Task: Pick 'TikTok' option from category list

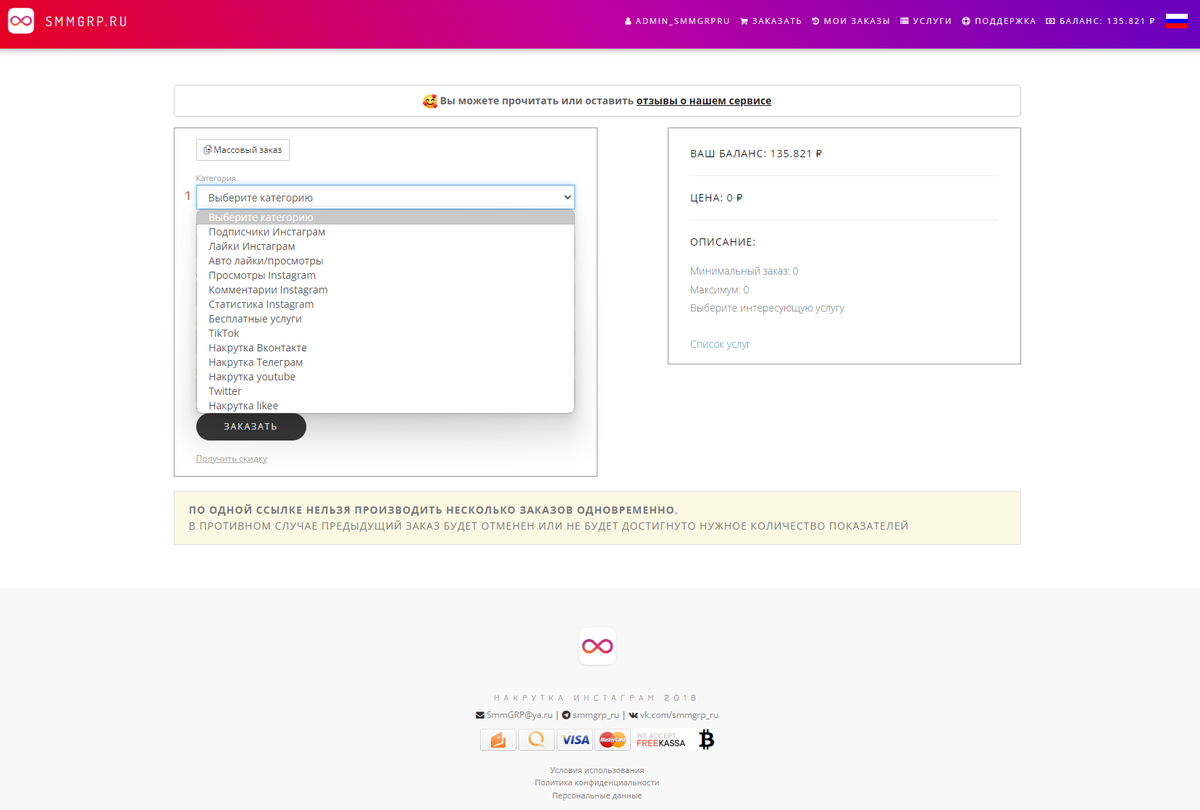Action: [224, 333]
